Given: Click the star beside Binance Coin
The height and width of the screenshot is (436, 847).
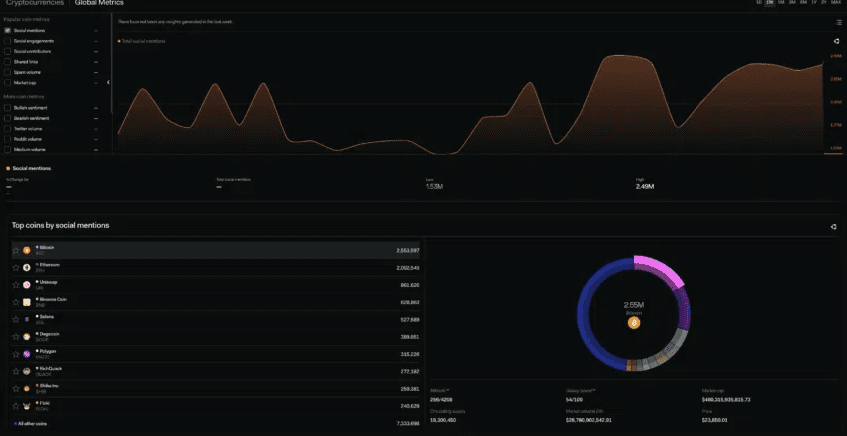Looking at the screenshot, I should coord(16,302).
